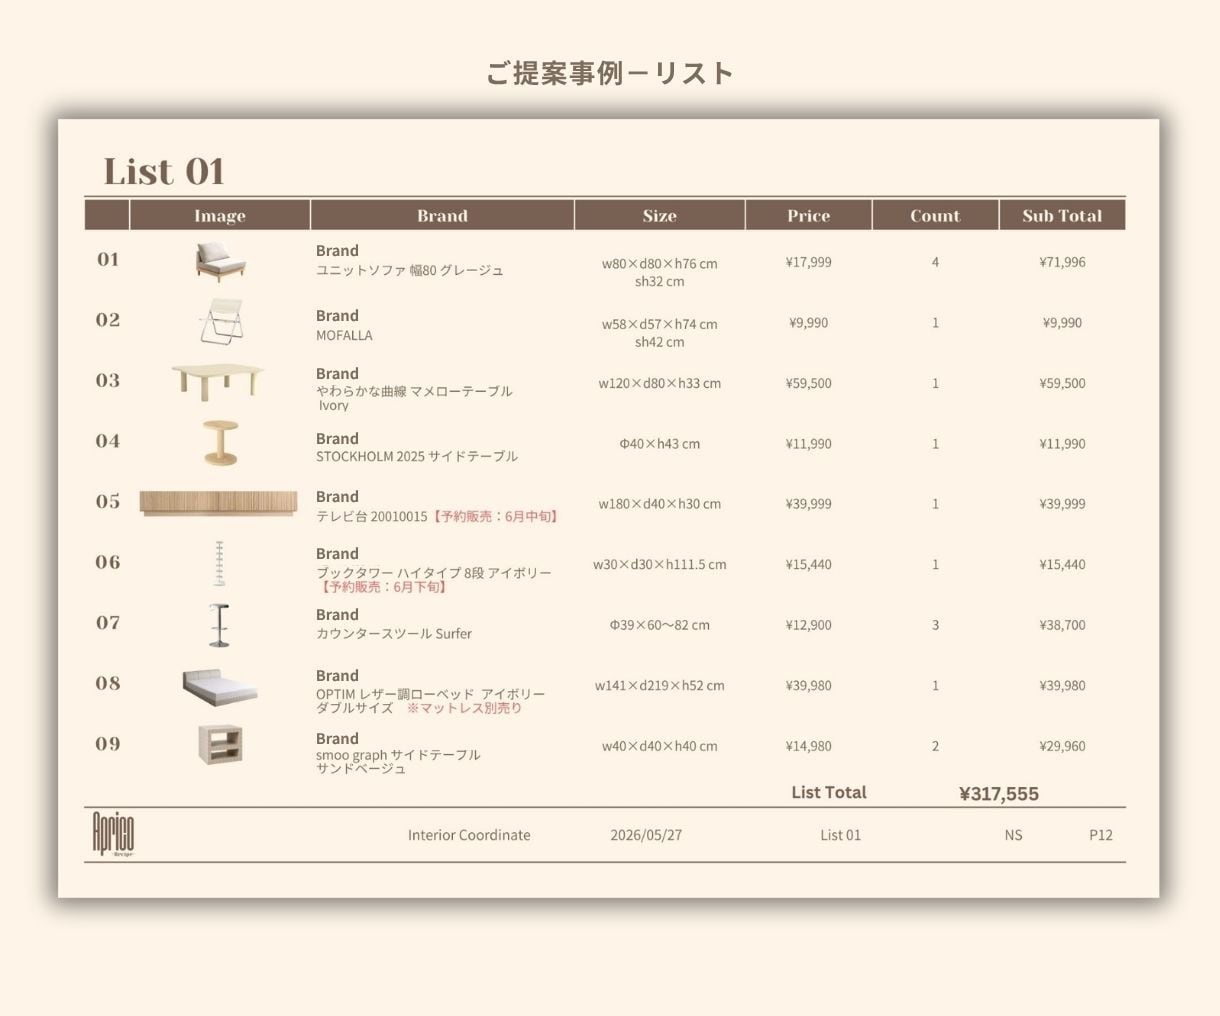
Task: Click the Brand column header
Action: pyautogui.click(x=442, y=215)
